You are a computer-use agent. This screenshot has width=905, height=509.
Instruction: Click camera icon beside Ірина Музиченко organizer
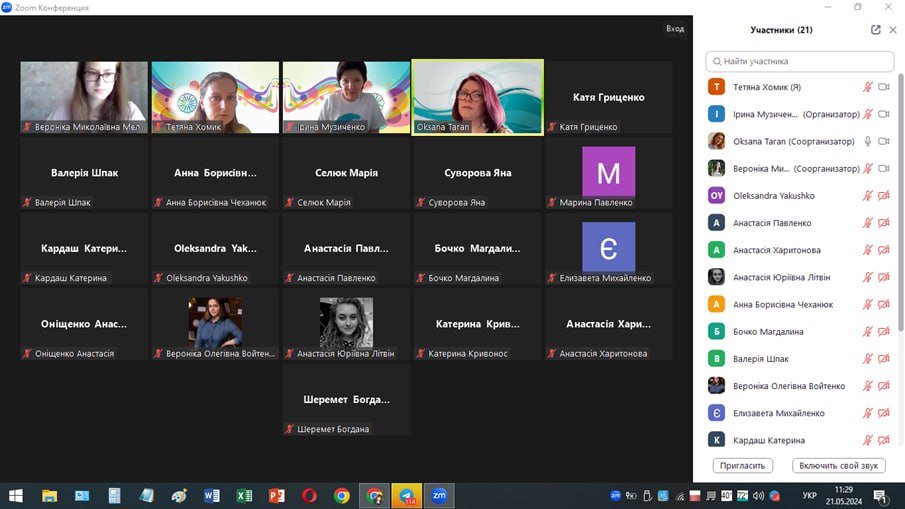[884, 115]
